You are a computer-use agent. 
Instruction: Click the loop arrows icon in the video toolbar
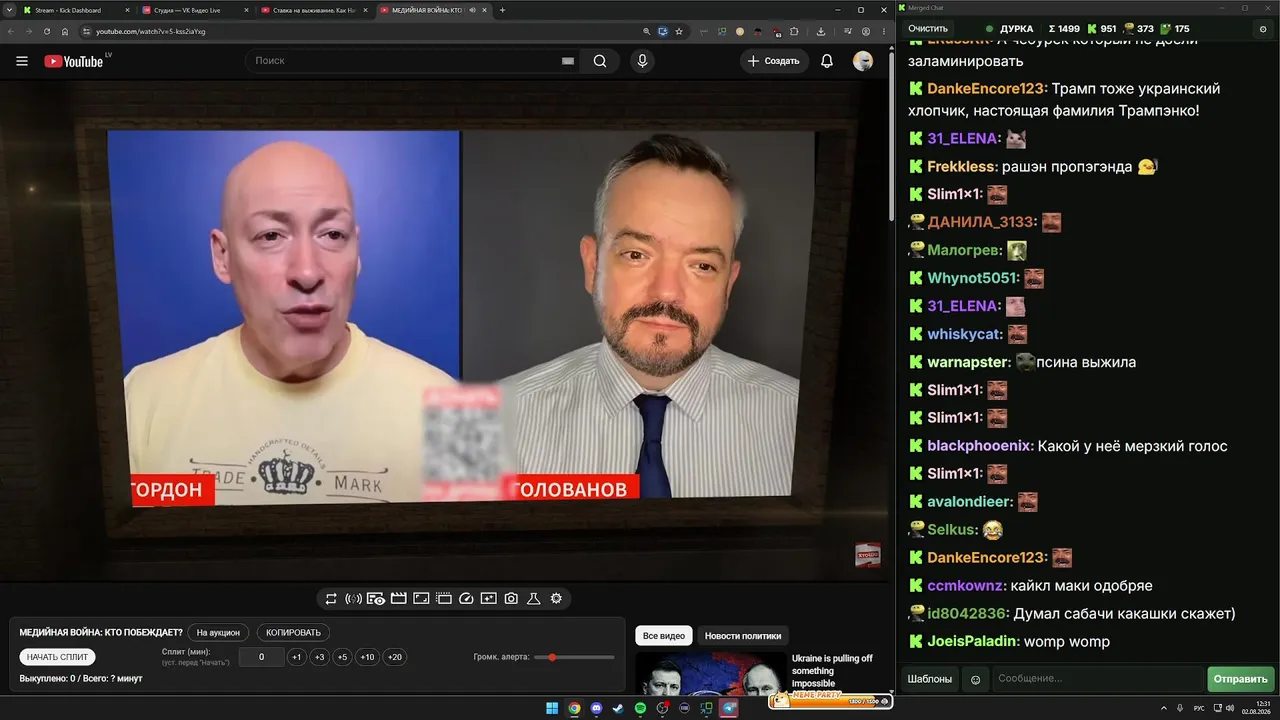point(331,598)
